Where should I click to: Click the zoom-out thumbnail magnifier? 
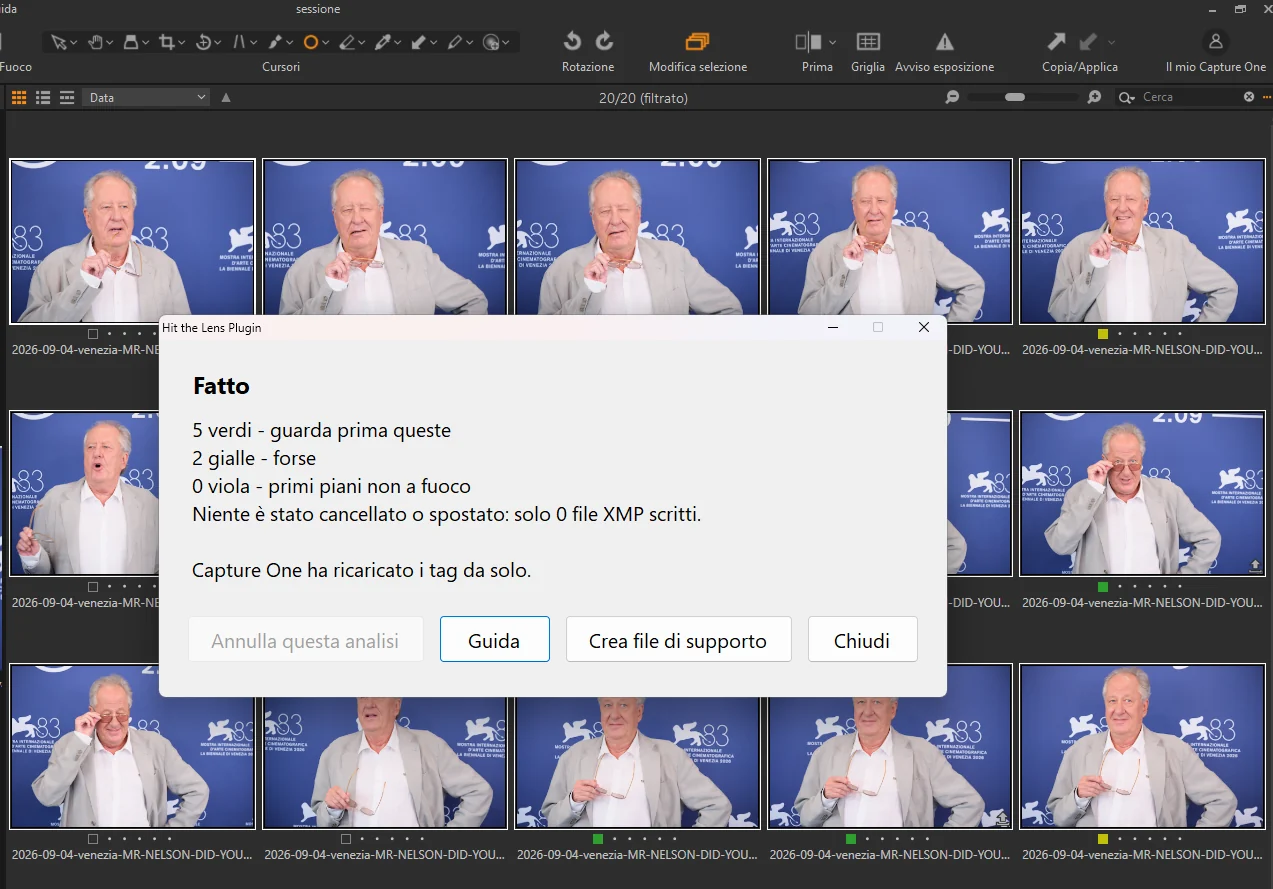(952, 97)
